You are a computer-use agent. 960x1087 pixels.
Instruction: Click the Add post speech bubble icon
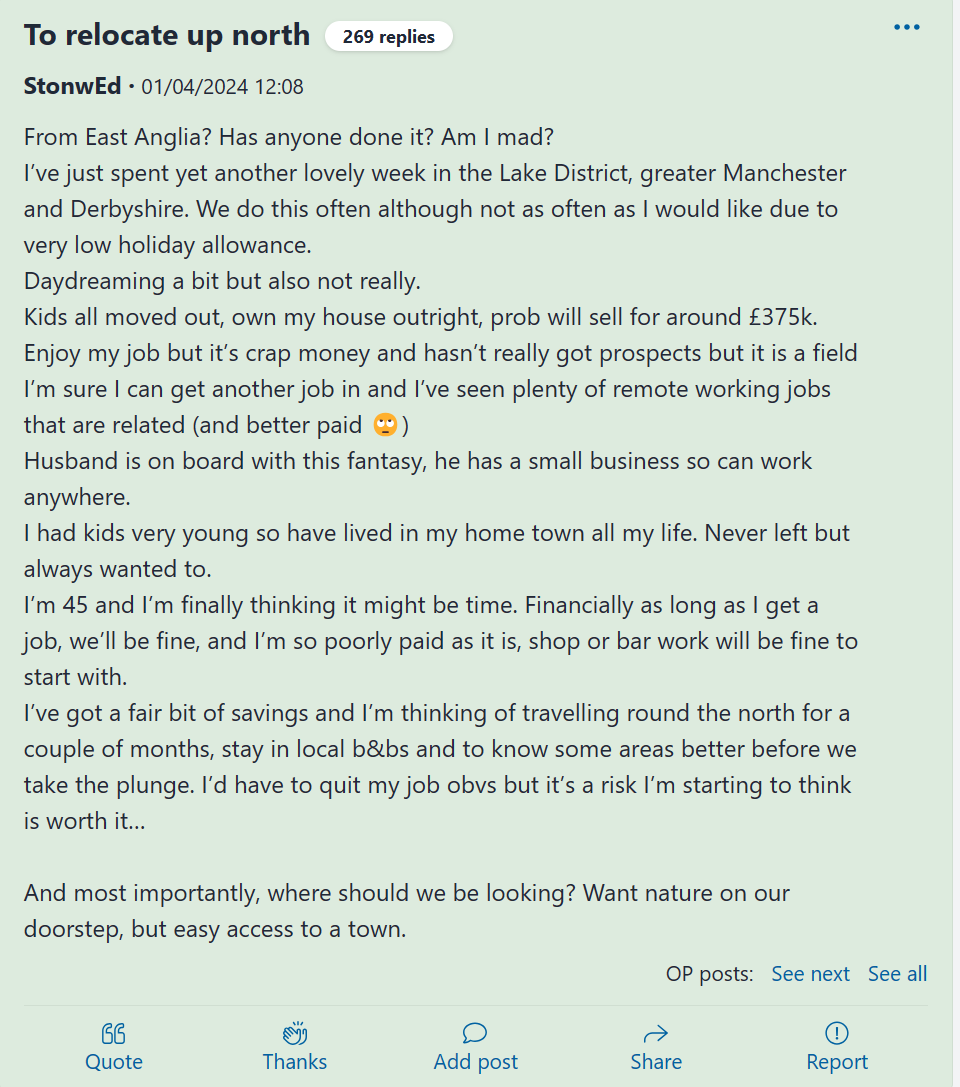coord(475,1033)
